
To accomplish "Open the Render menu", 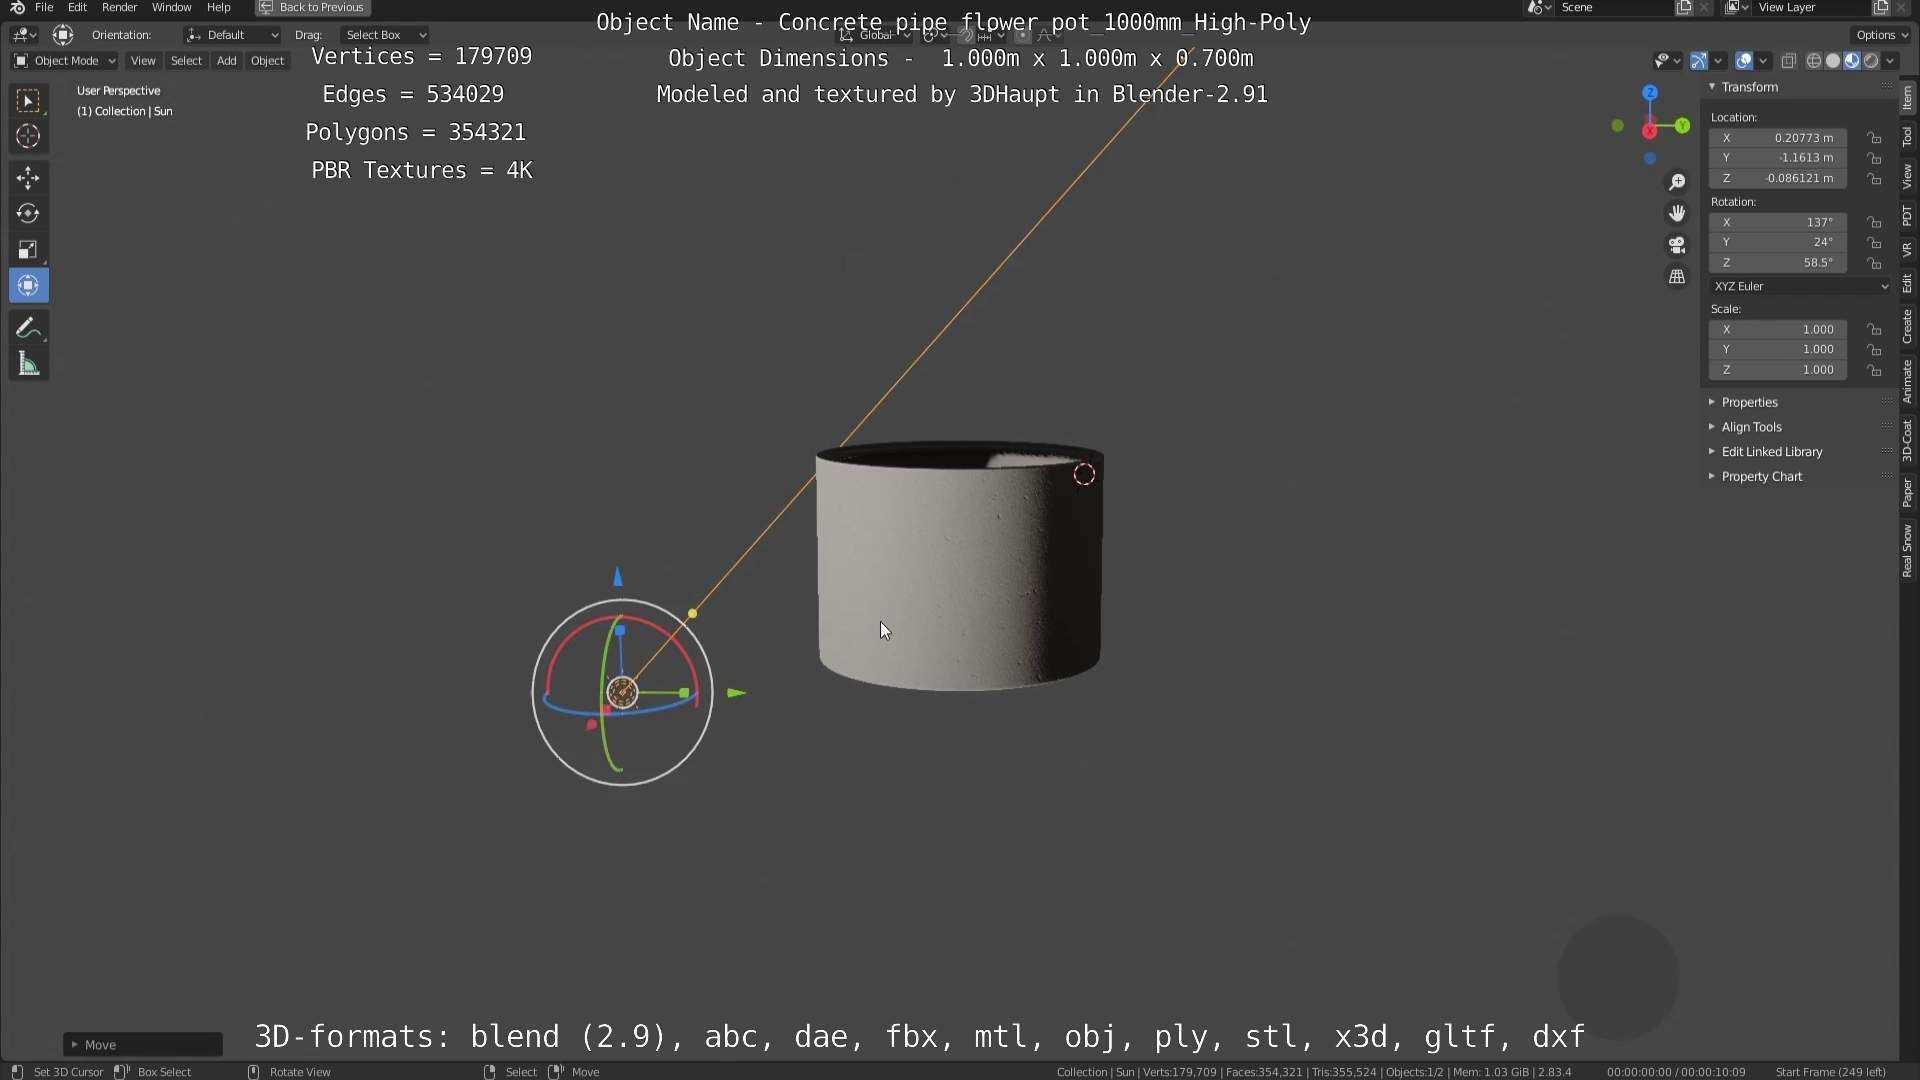I will click(119, 8).
